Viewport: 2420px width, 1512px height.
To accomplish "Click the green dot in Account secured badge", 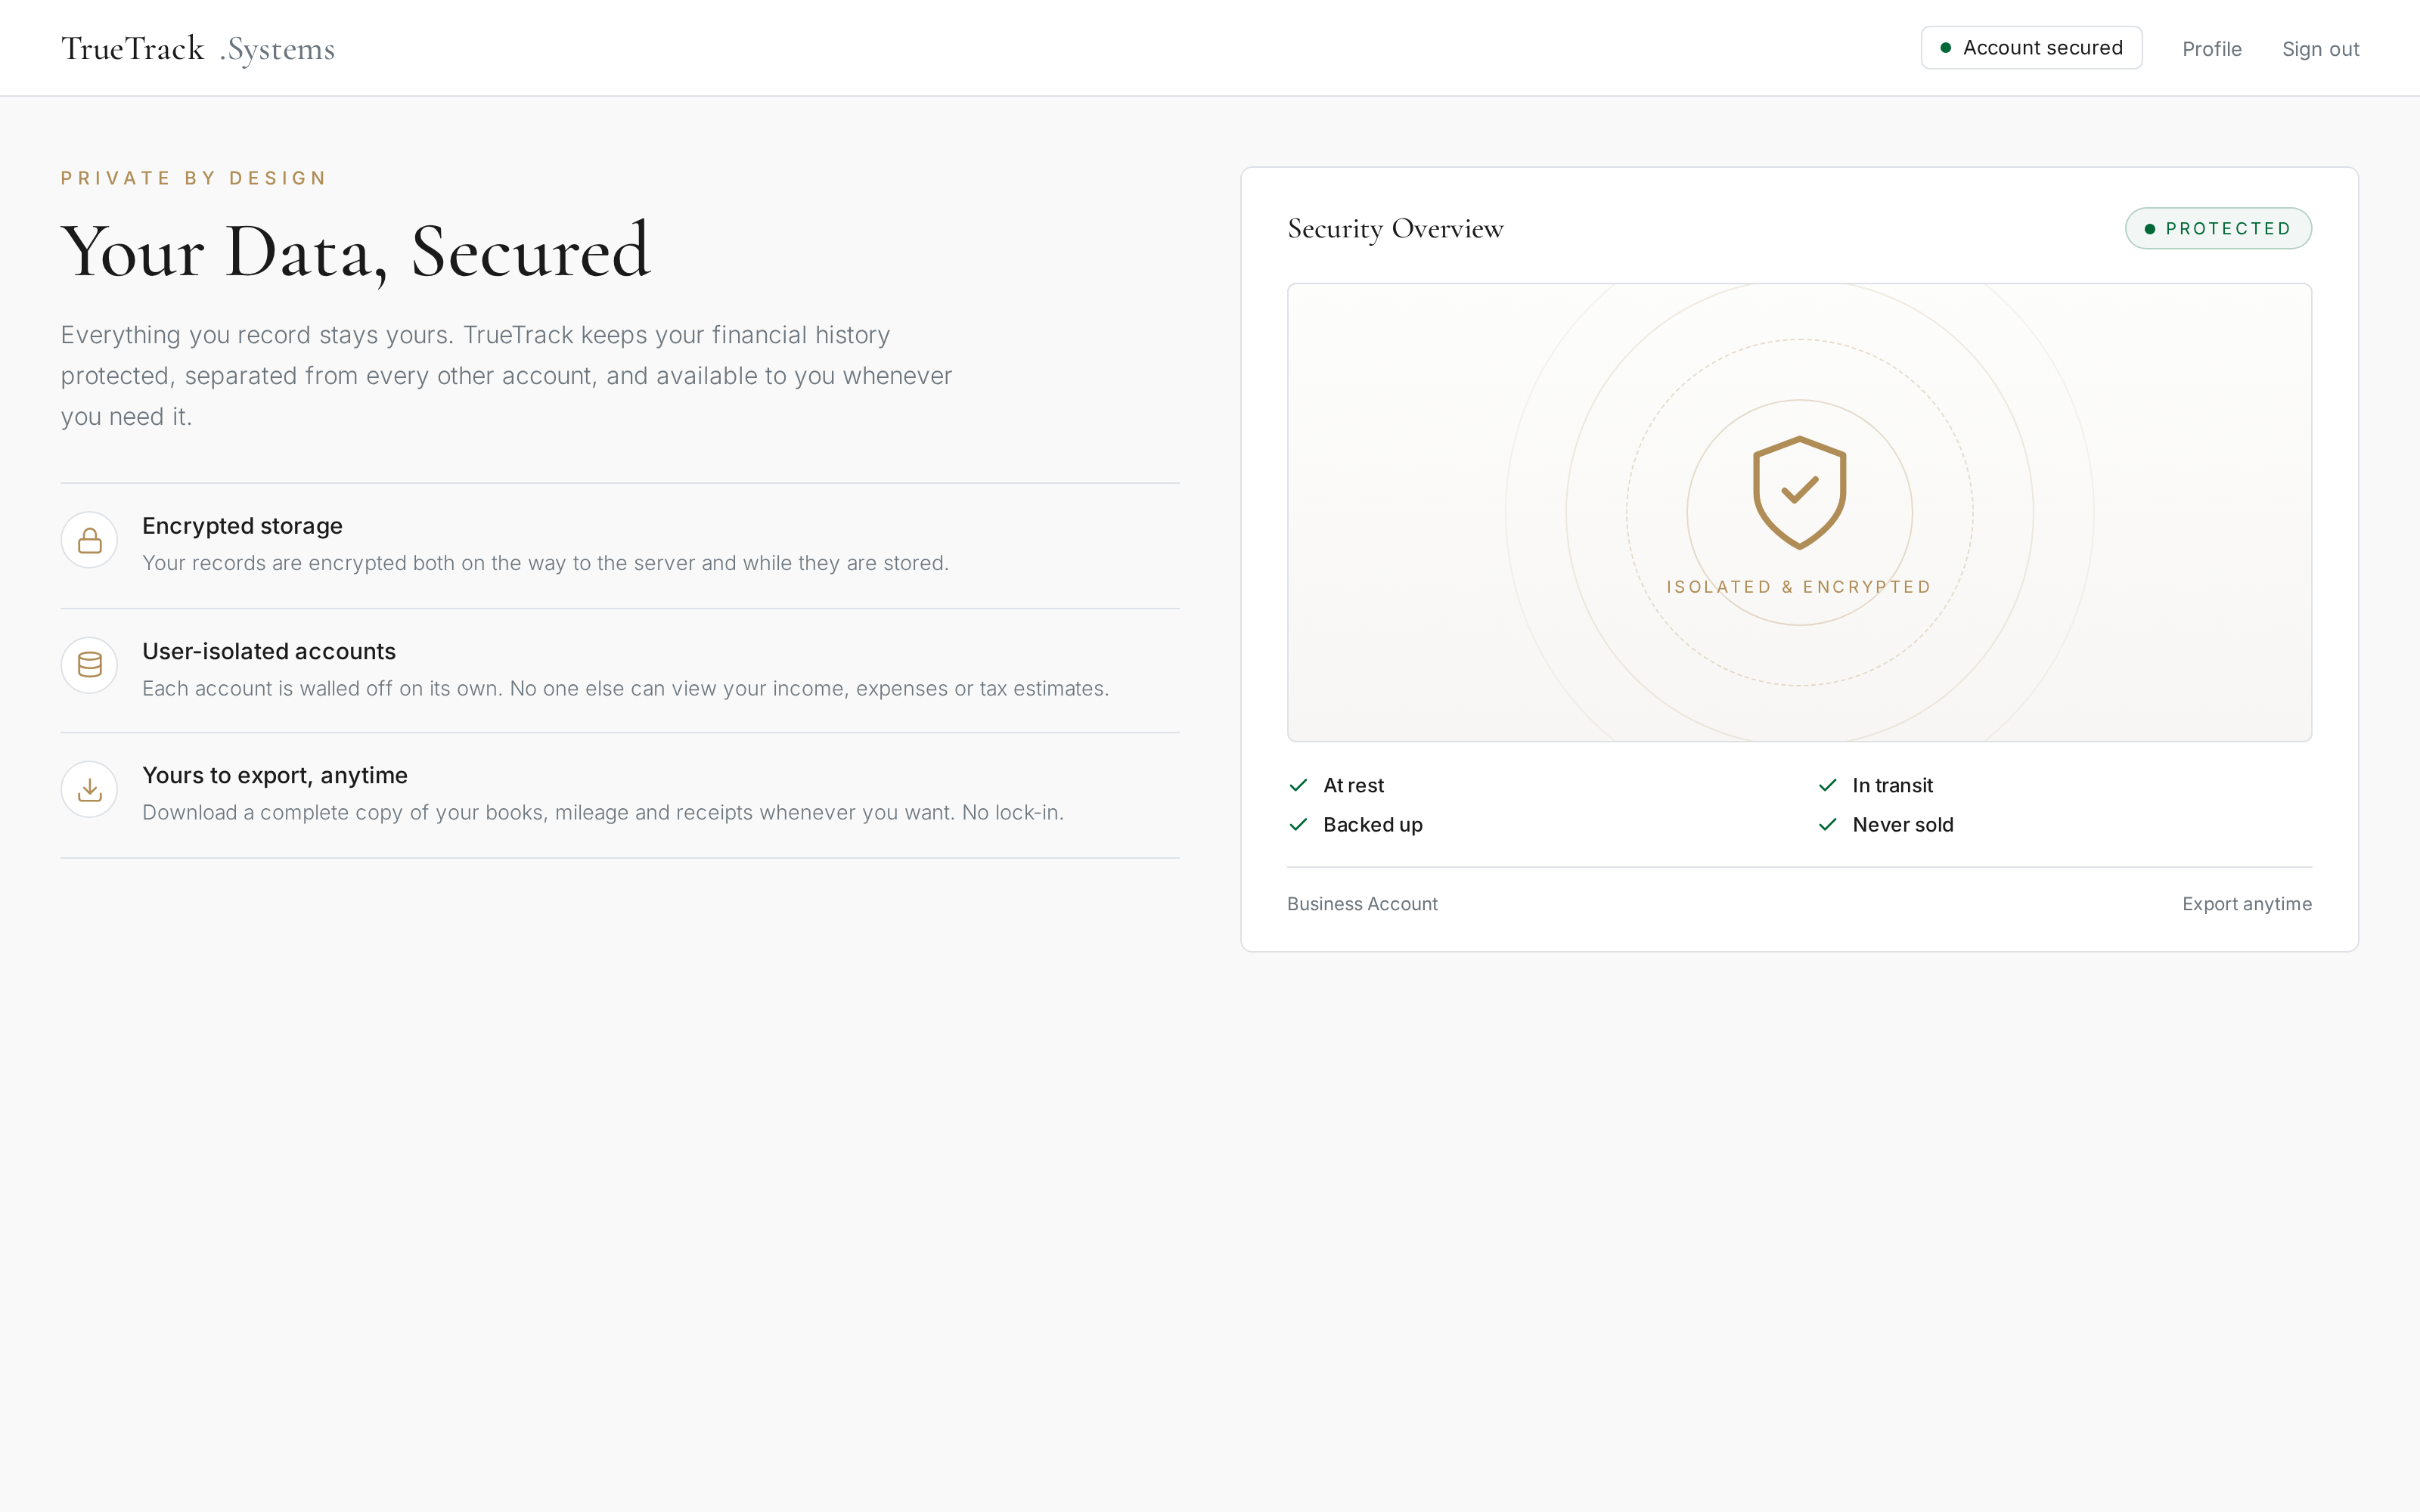I will pyautogui.click(x=1945, y=48).
